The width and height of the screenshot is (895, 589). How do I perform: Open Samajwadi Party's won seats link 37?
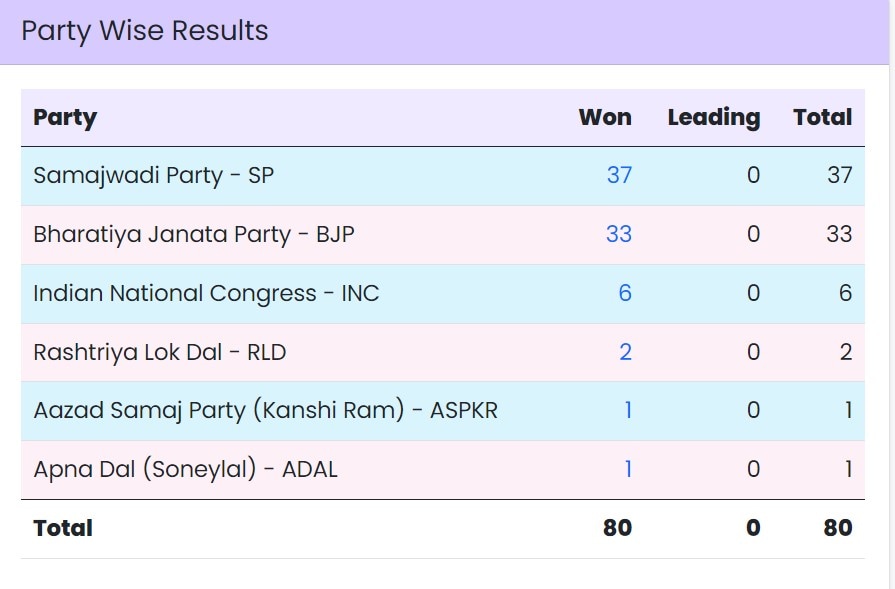pos(619,176)
